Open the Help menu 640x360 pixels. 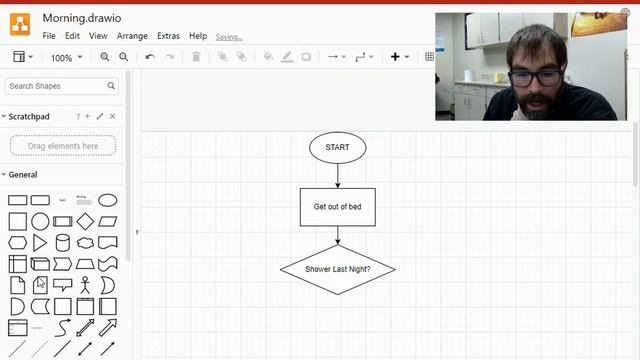click(198, 36)
